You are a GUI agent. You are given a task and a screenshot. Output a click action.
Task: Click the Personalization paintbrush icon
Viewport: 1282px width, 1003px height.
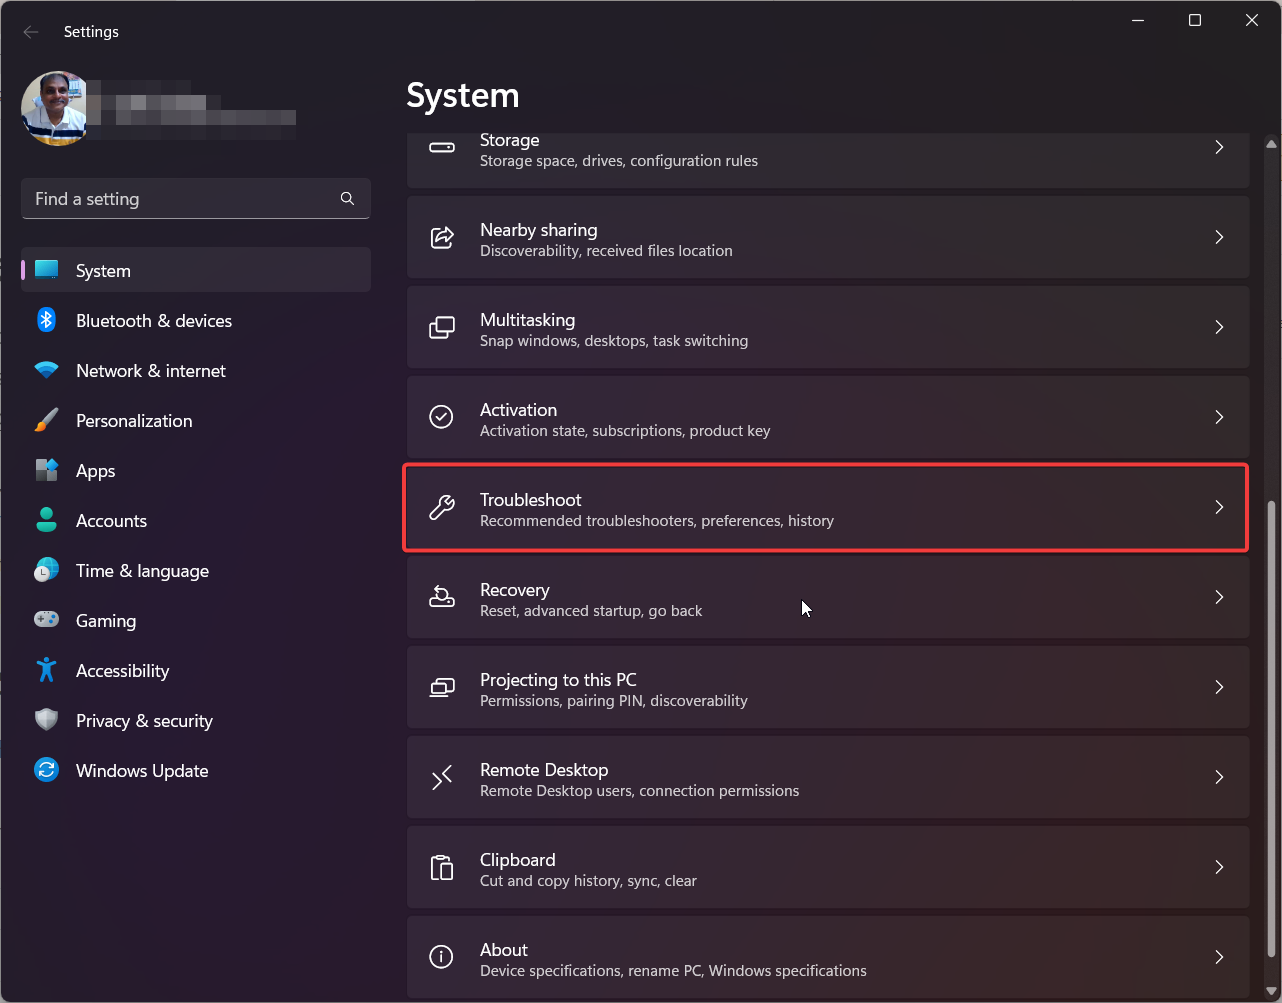tap(47, 420)
